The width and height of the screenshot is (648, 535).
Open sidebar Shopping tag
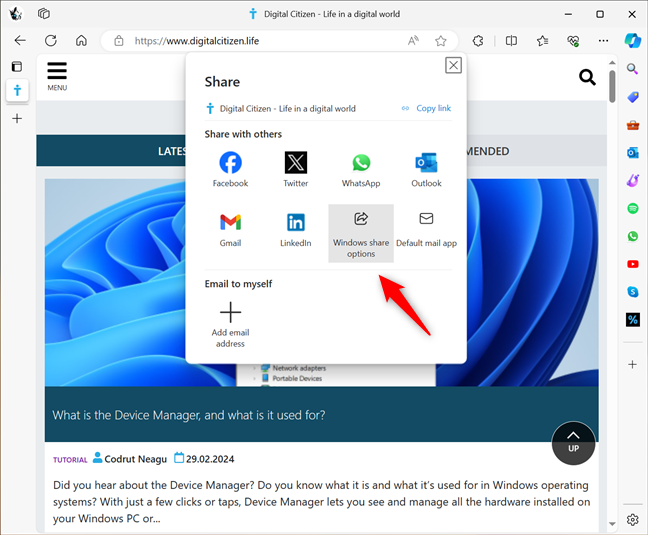(632, 97)
